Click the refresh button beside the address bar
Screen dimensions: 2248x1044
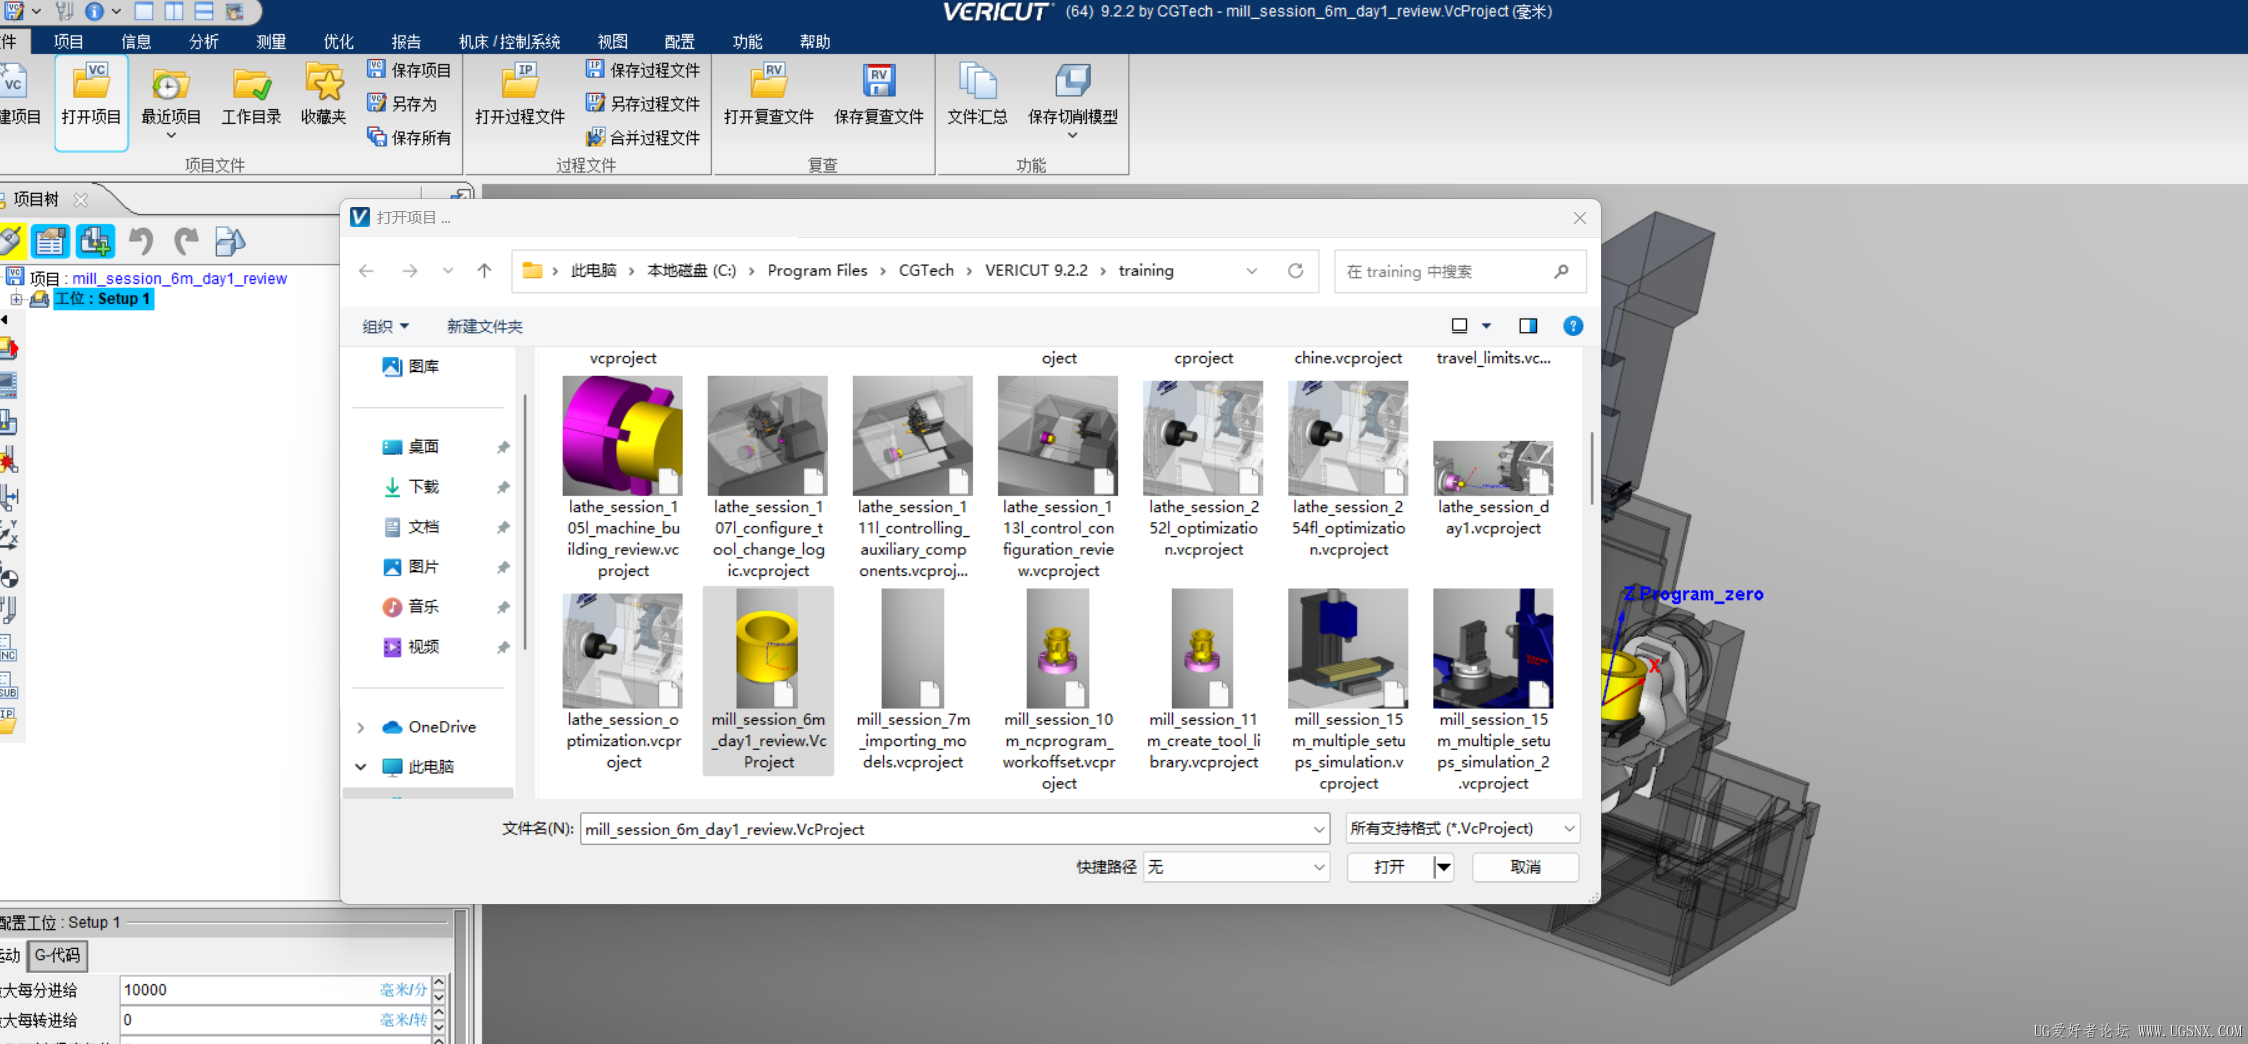[1296, 271]
